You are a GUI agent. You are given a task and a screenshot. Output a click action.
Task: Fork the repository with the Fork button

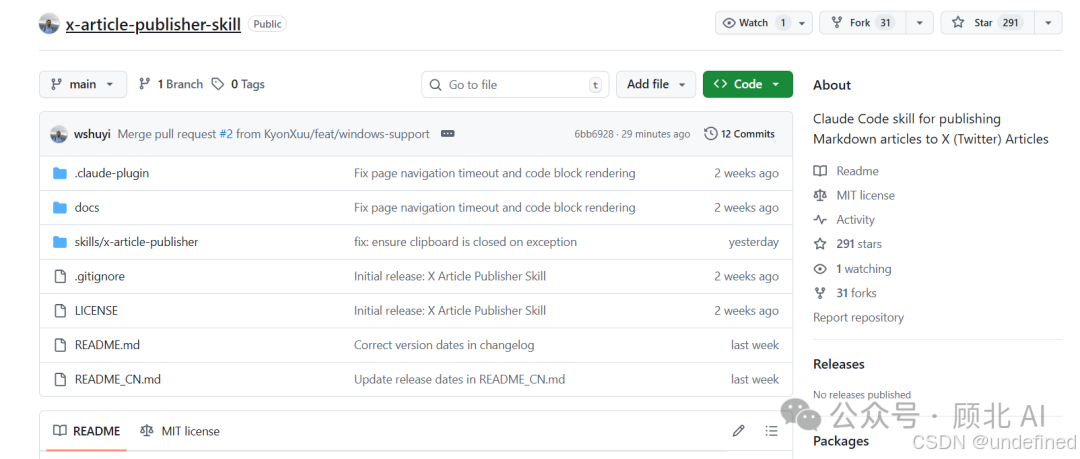point(862,23)
